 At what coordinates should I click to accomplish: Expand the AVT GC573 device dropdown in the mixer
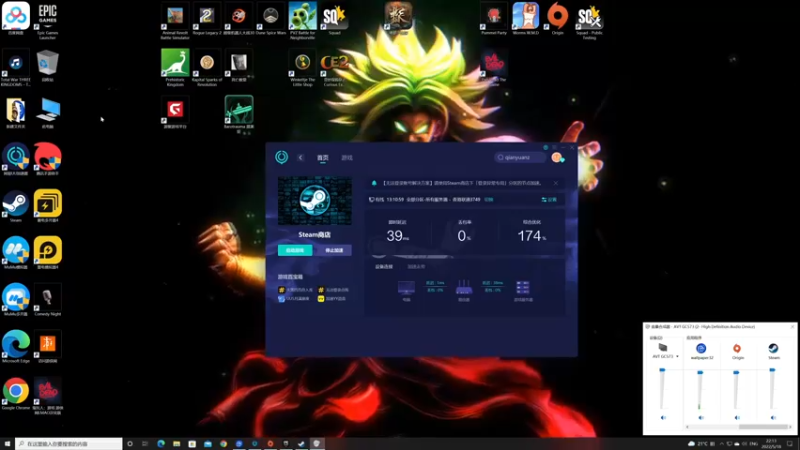click(x=677, y=357)
